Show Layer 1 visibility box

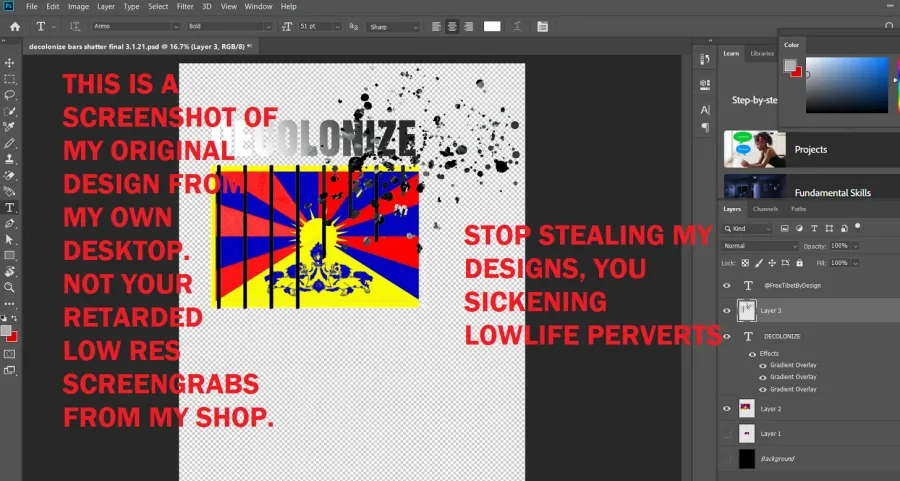[727, 434]
